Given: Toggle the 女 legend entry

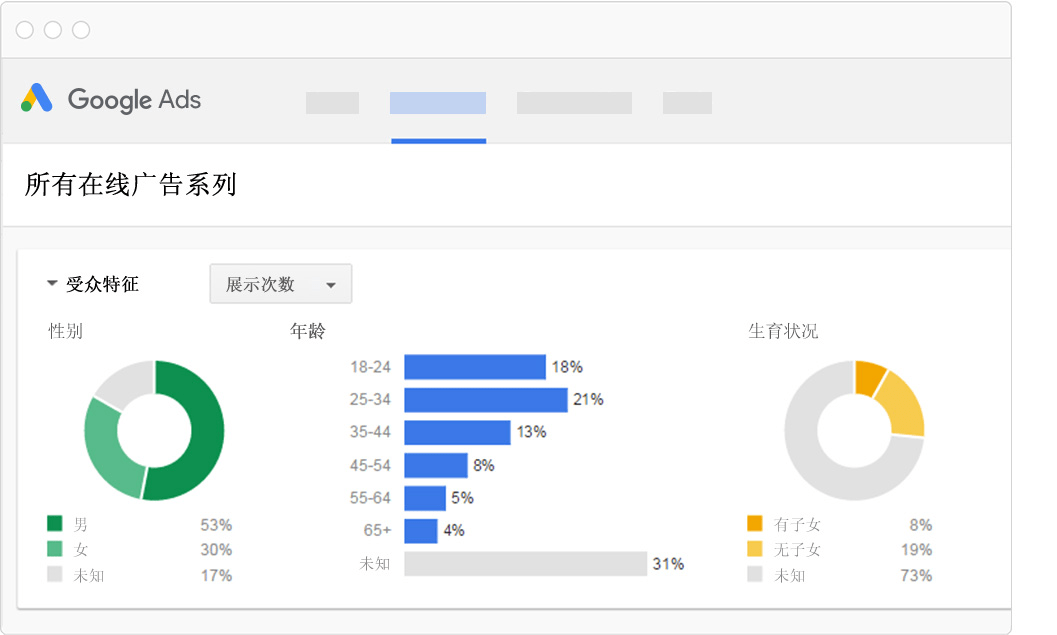Looking at the screenshot, I should (x=80, y=549).
